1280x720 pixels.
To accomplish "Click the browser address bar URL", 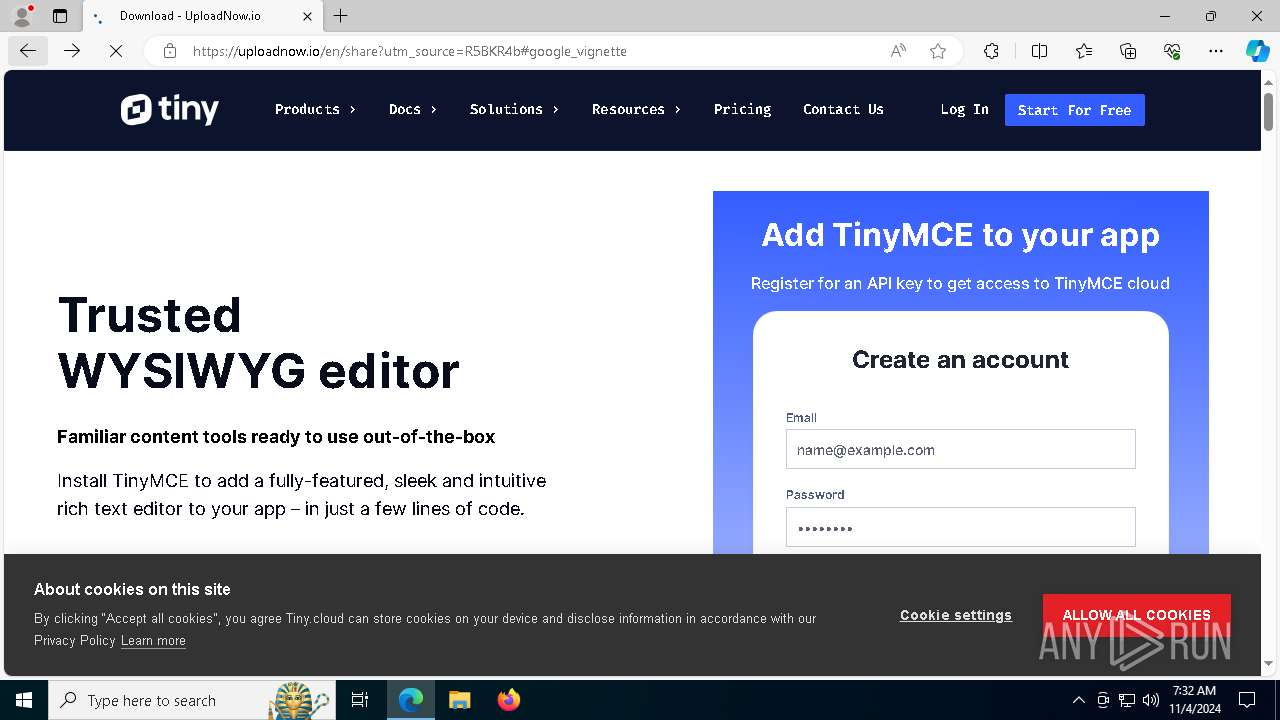I will click(x=410, y=51).
